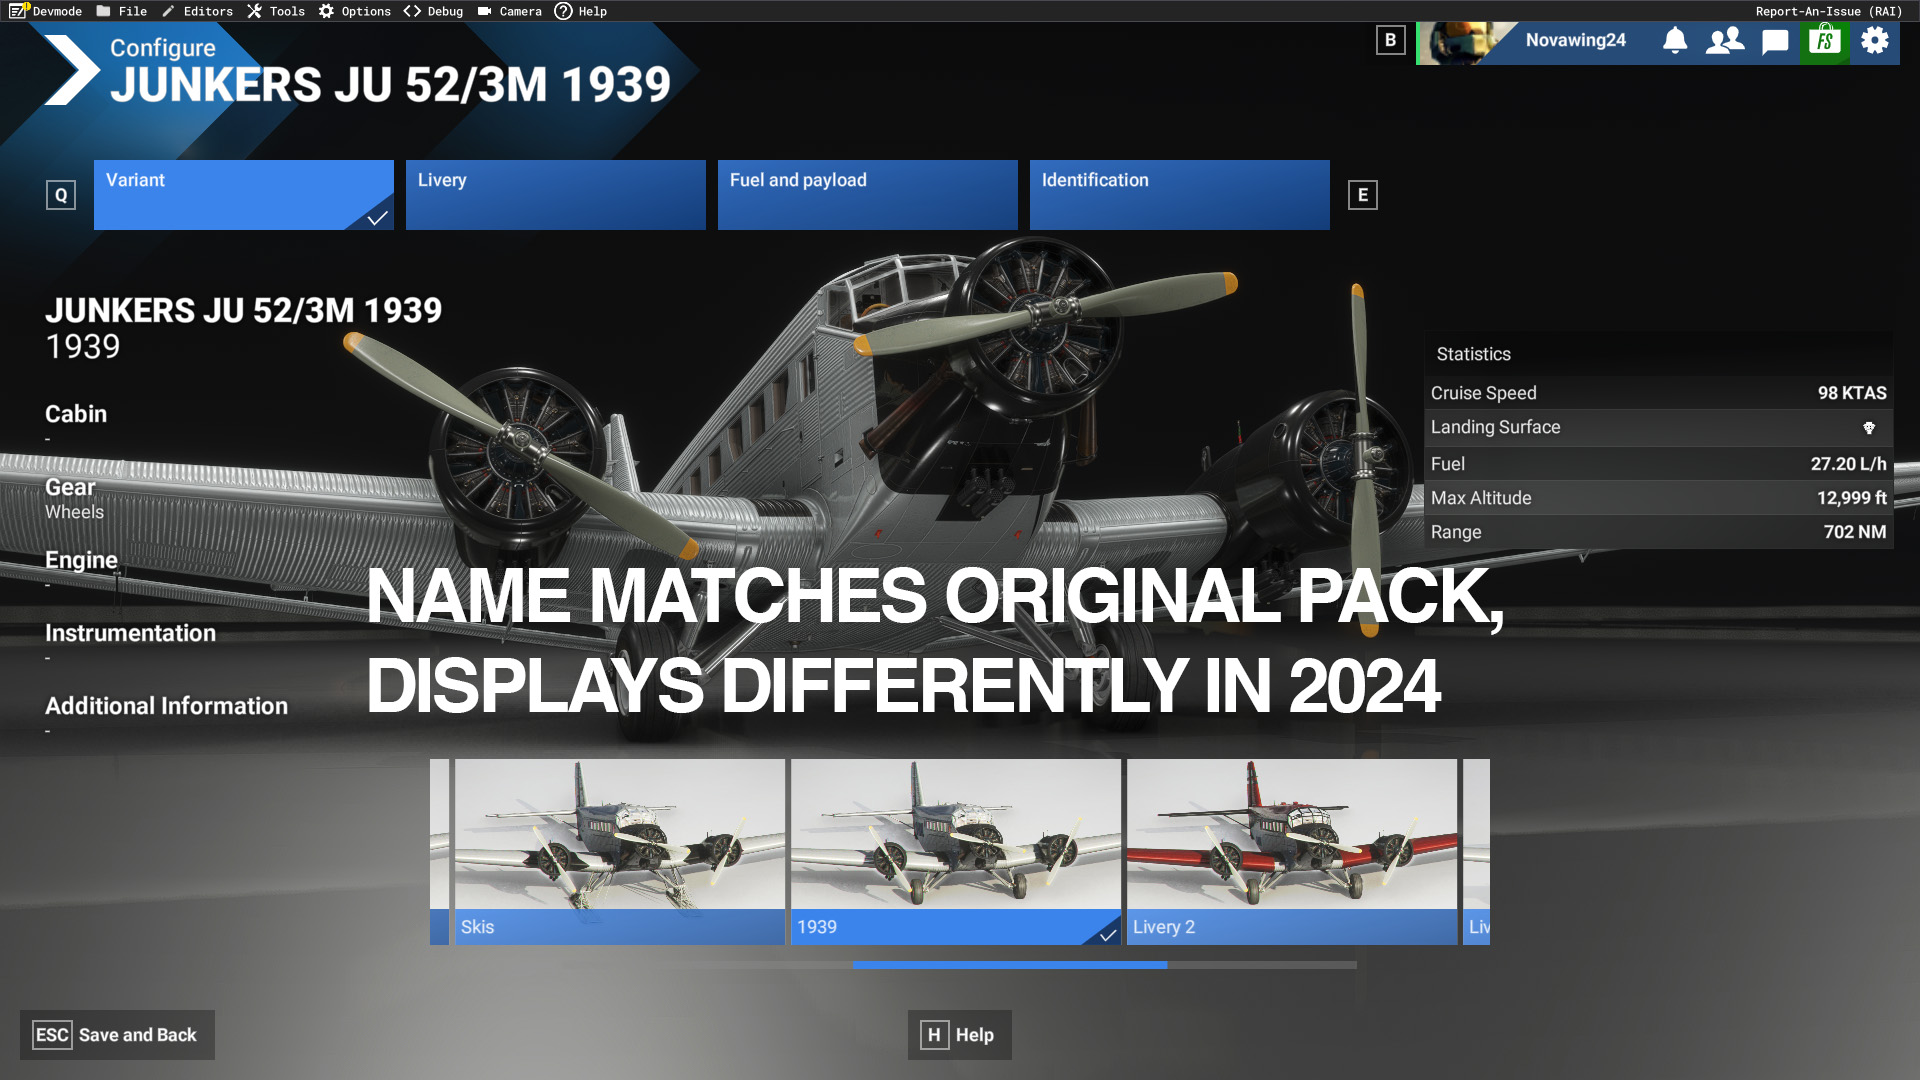
Task: Click Report-An-Issue (RAI)
Action: pos(1828,11)
